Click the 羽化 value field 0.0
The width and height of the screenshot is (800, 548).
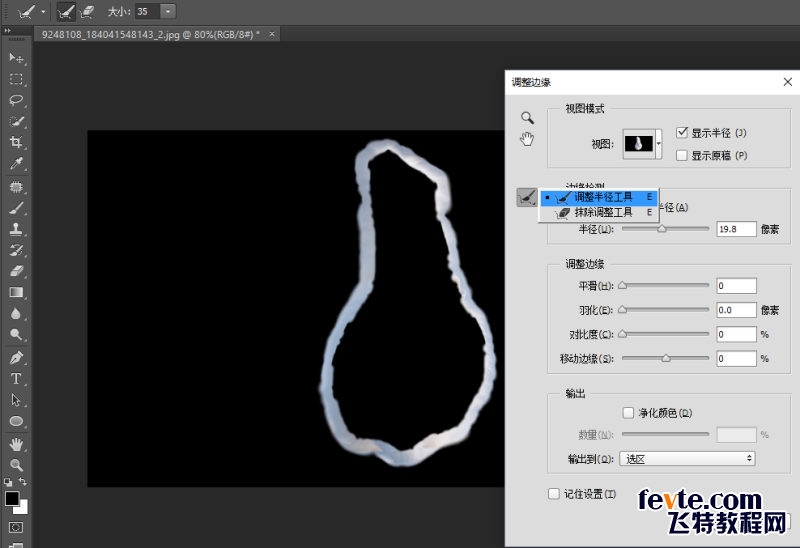click(736, 310)
